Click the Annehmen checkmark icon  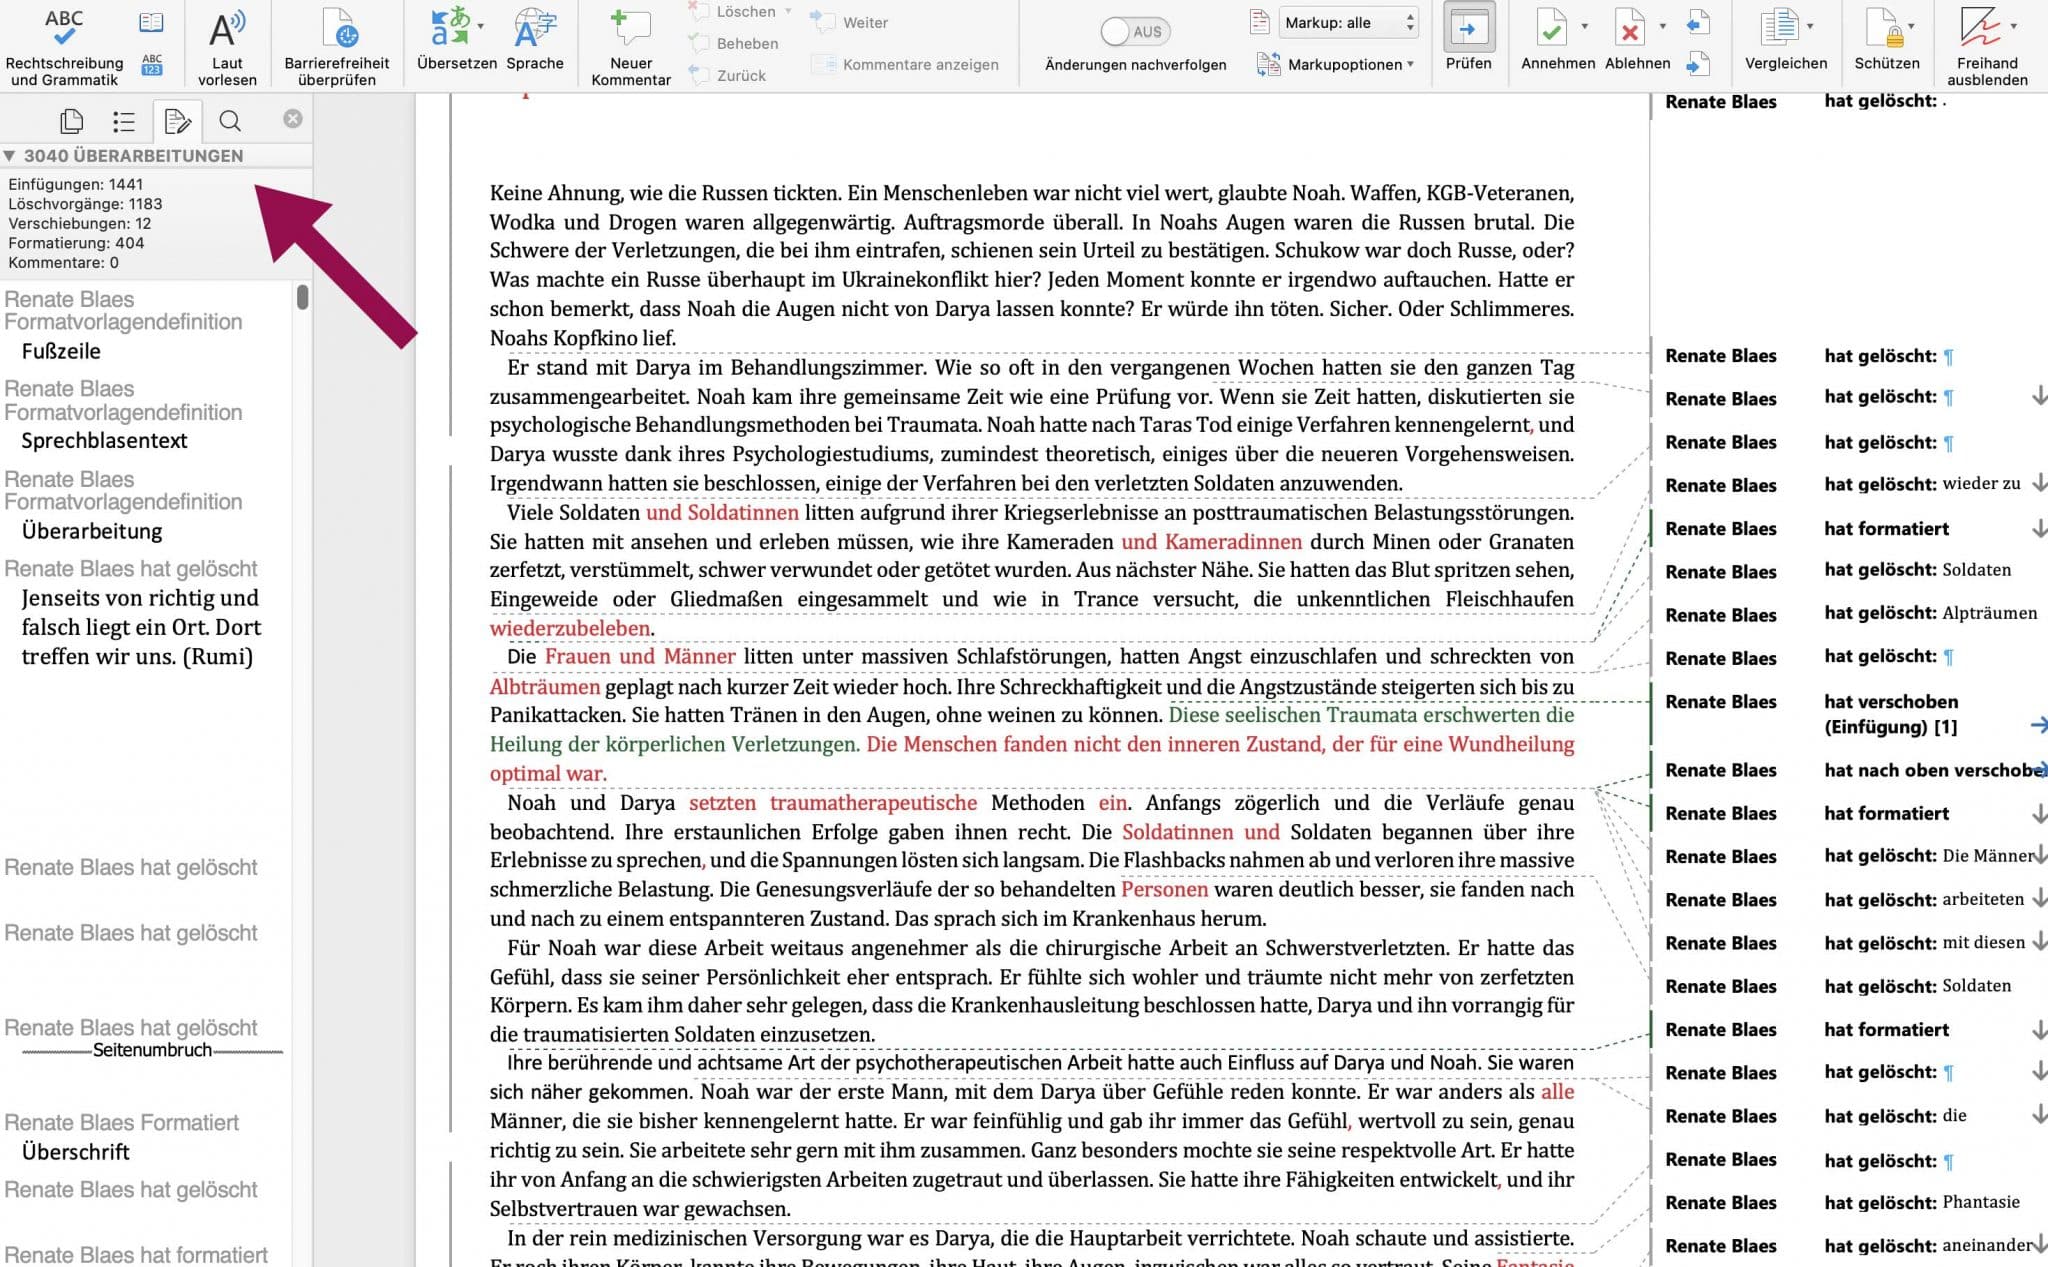click(1551, 30)
